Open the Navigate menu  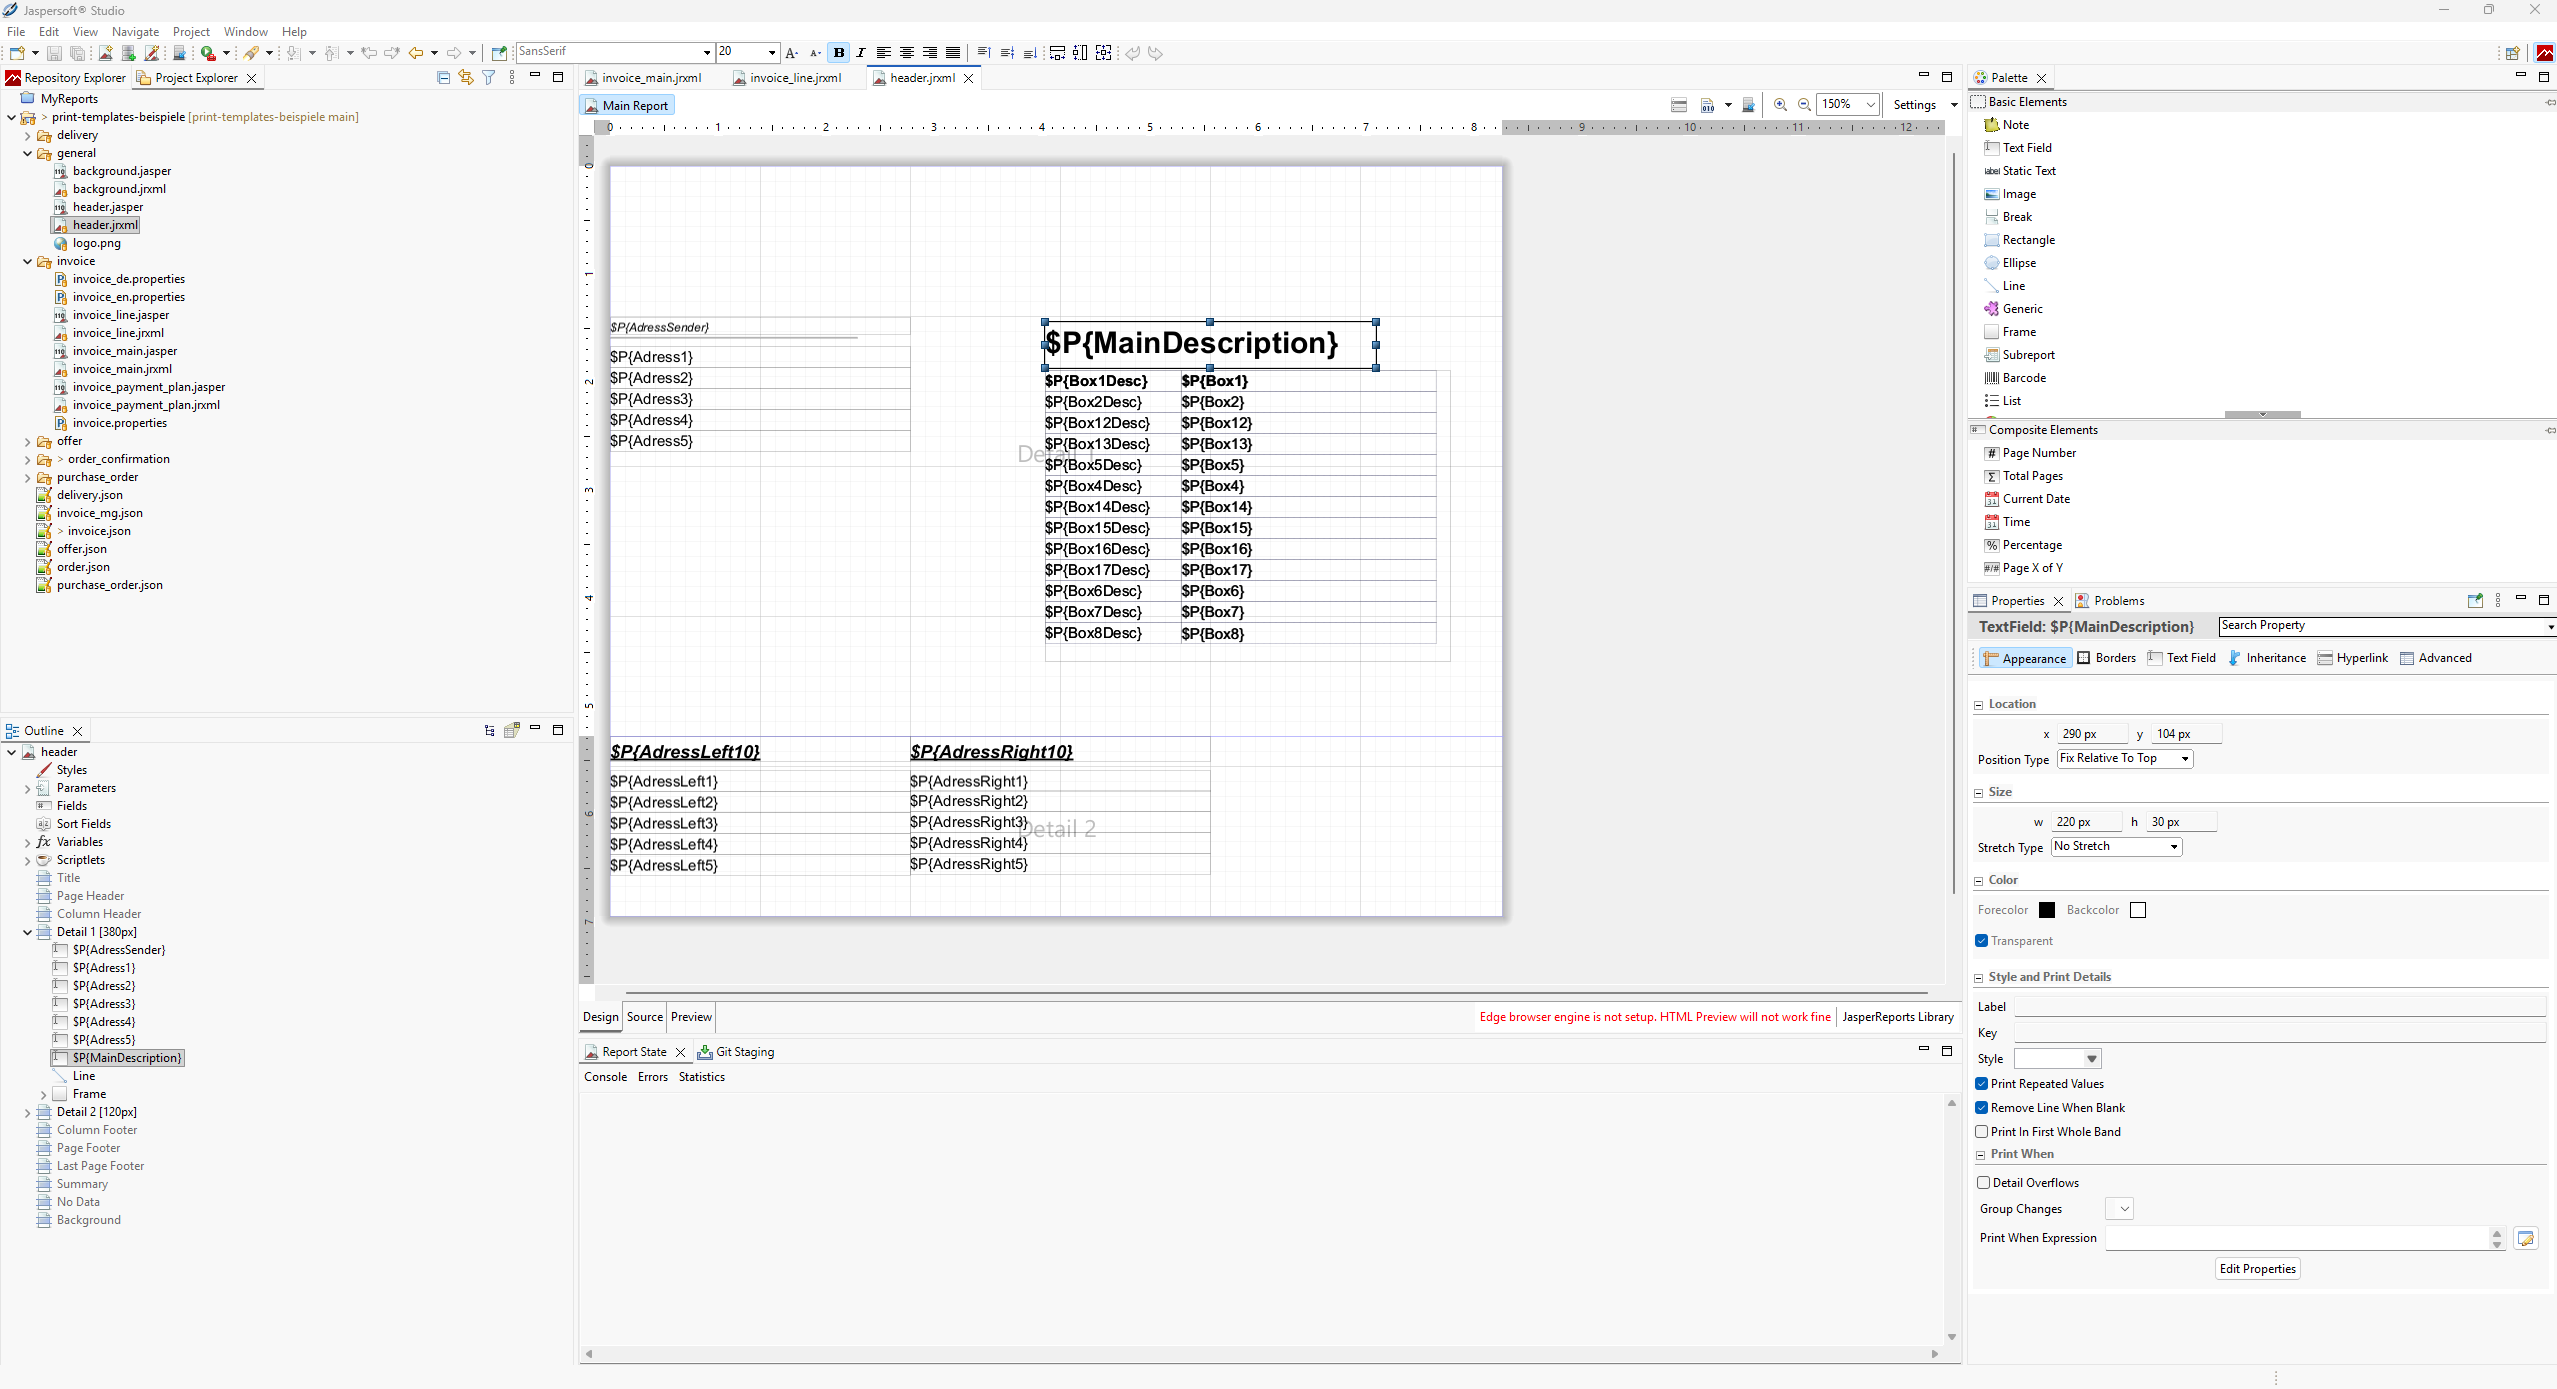point(135,32)
